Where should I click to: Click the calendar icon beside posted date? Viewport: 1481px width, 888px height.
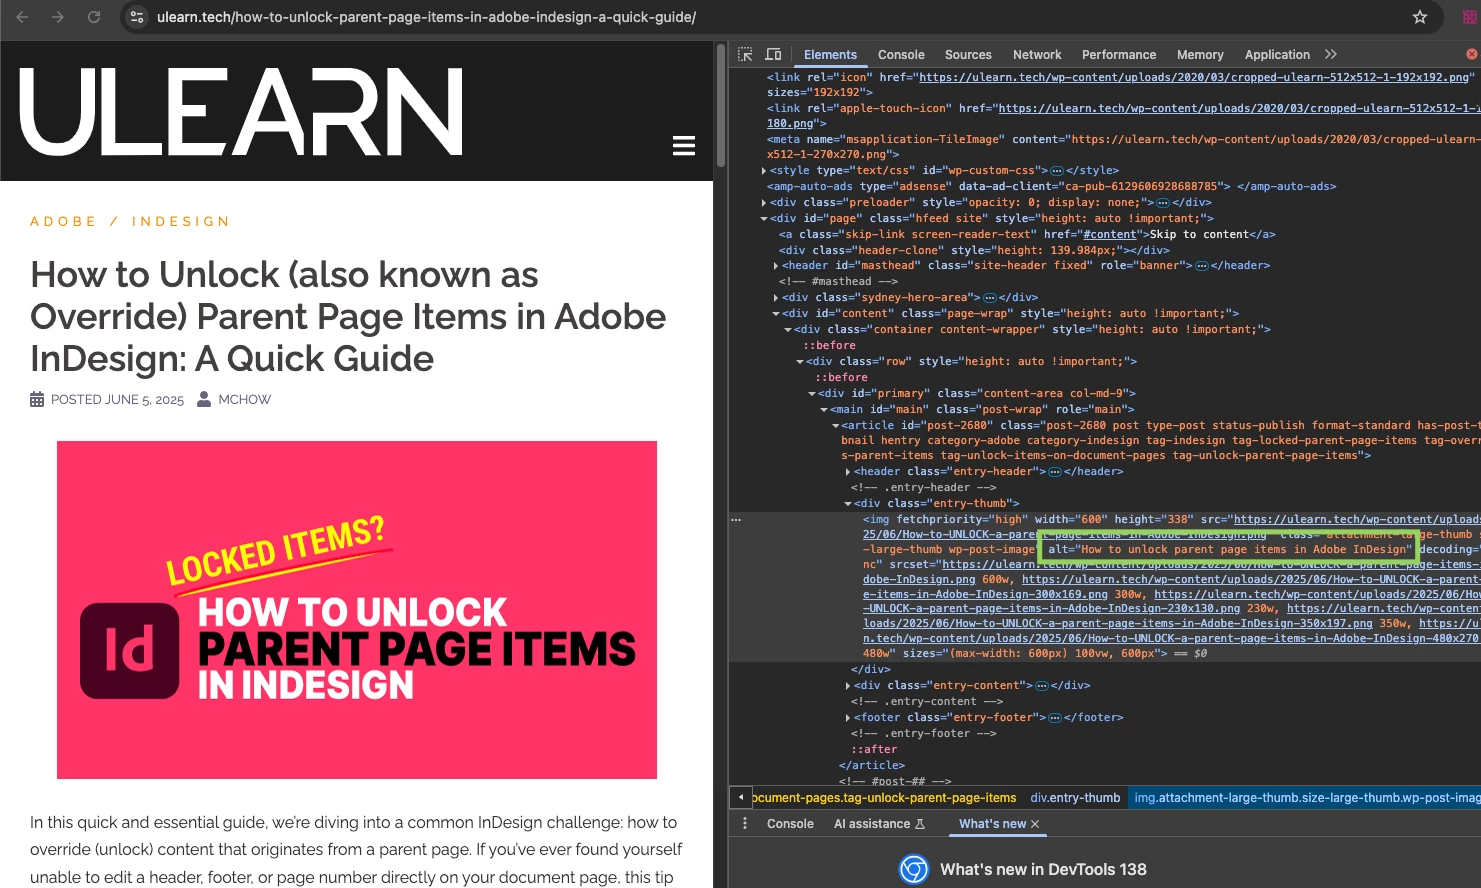coord(37,399)
